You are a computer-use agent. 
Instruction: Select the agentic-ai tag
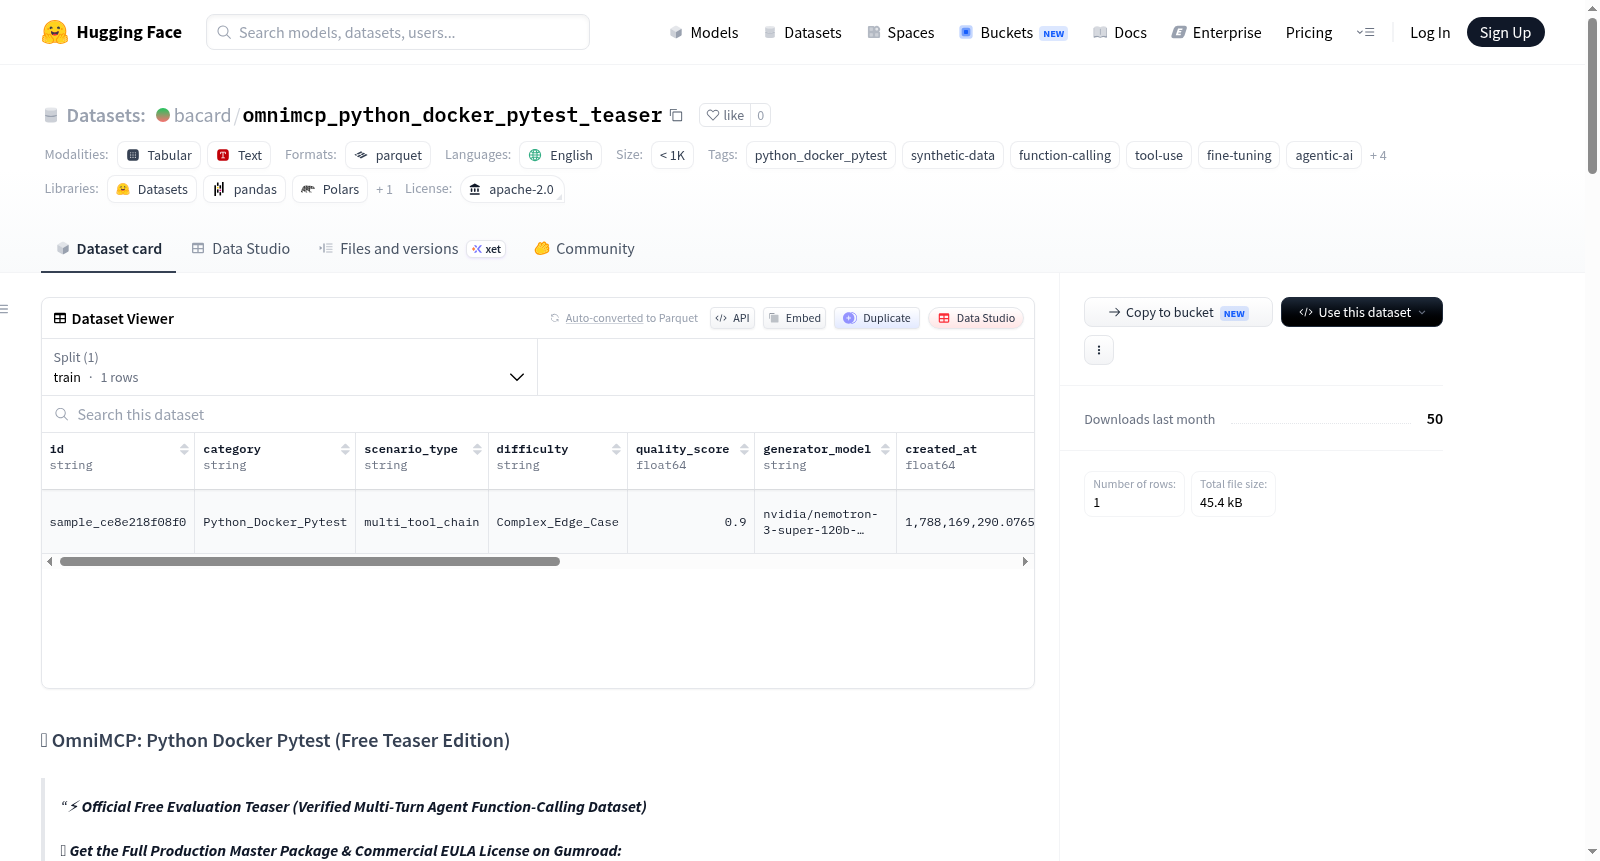coord(1324,155)
